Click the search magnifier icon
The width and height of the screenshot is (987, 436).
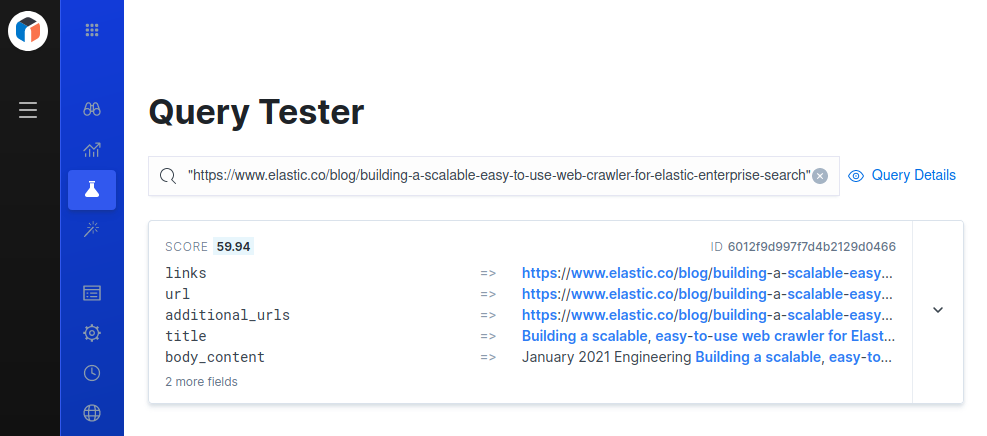[168, 176]
